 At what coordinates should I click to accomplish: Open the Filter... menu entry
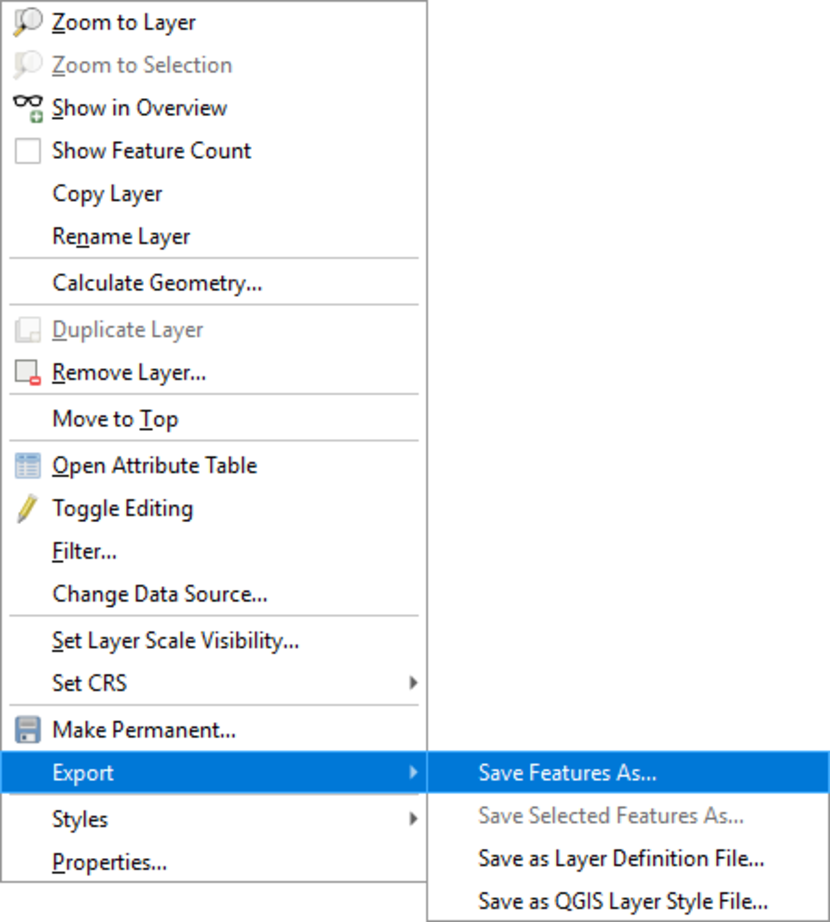point(214,552)
